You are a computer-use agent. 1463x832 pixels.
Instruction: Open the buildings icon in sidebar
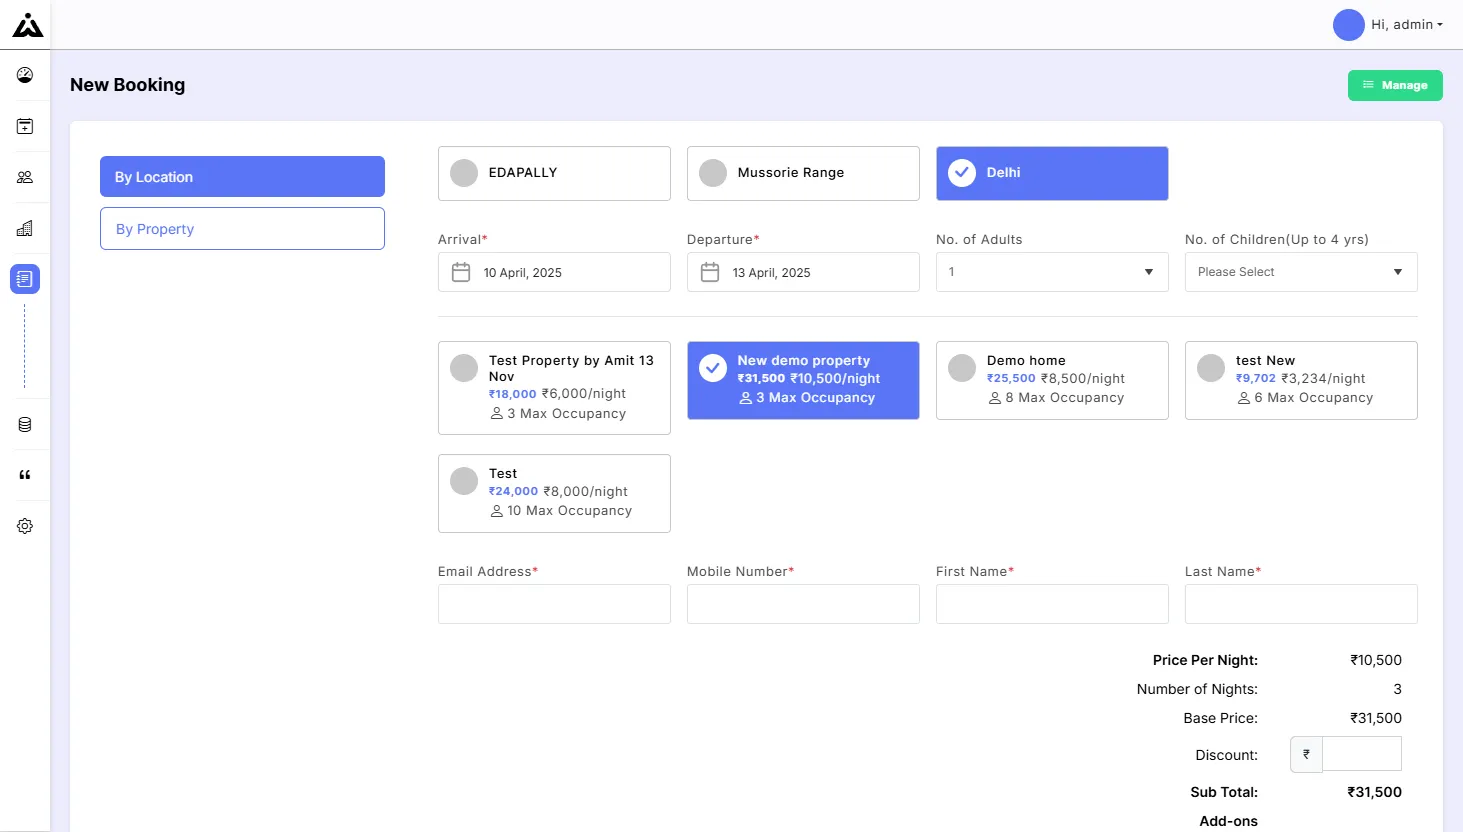pos(25,228)
